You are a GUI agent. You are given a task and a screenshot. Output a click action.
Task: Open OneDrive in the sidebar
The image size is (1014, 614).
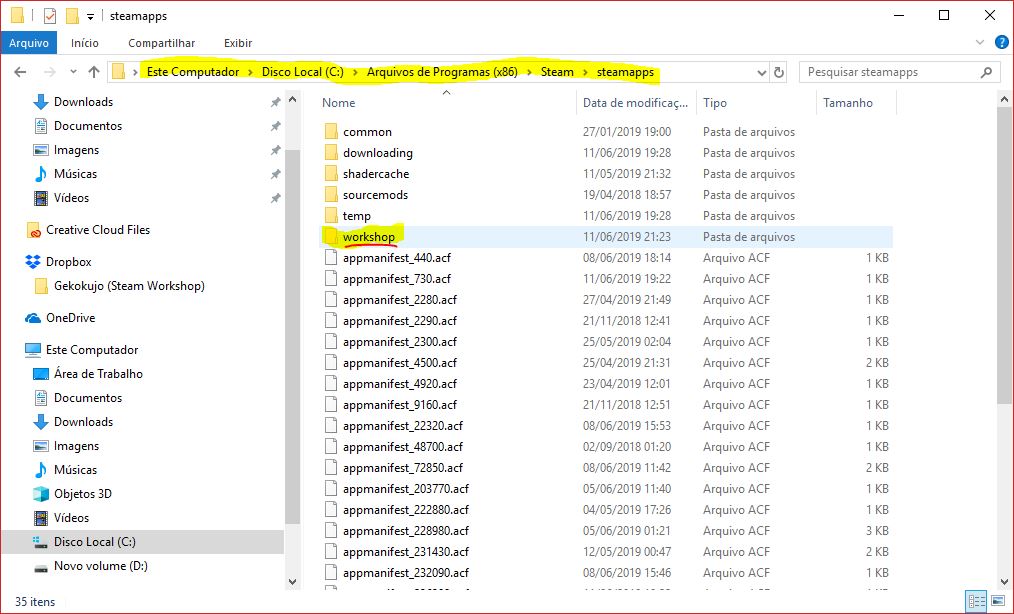[70, 318]
